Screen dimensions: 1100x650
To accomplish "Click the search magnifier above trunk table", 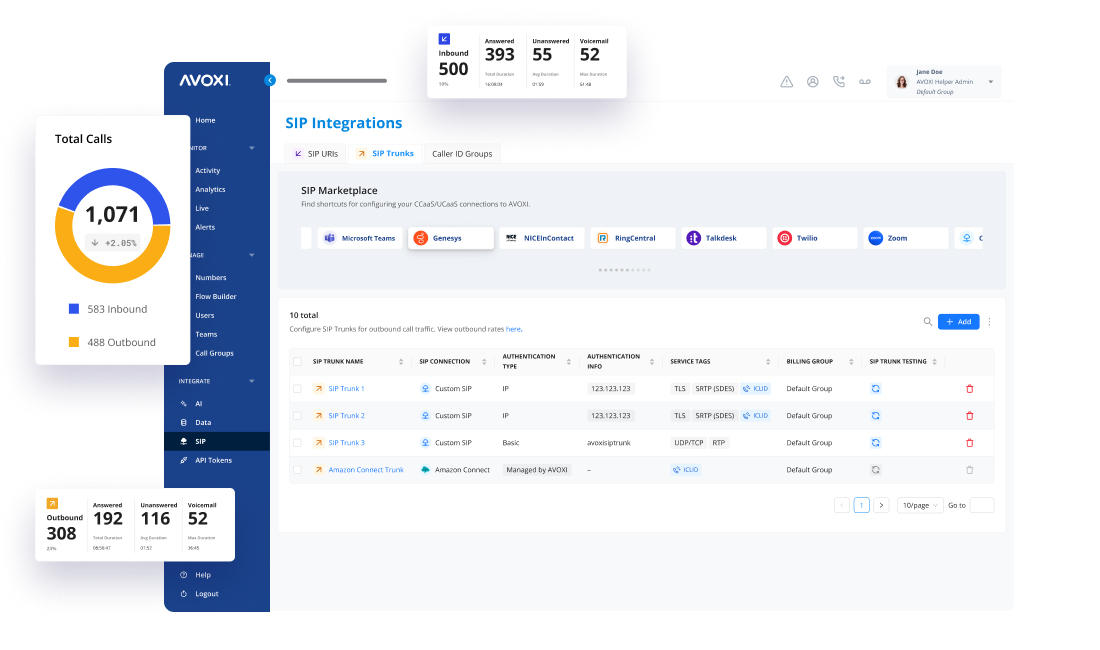I will [927, 322].
